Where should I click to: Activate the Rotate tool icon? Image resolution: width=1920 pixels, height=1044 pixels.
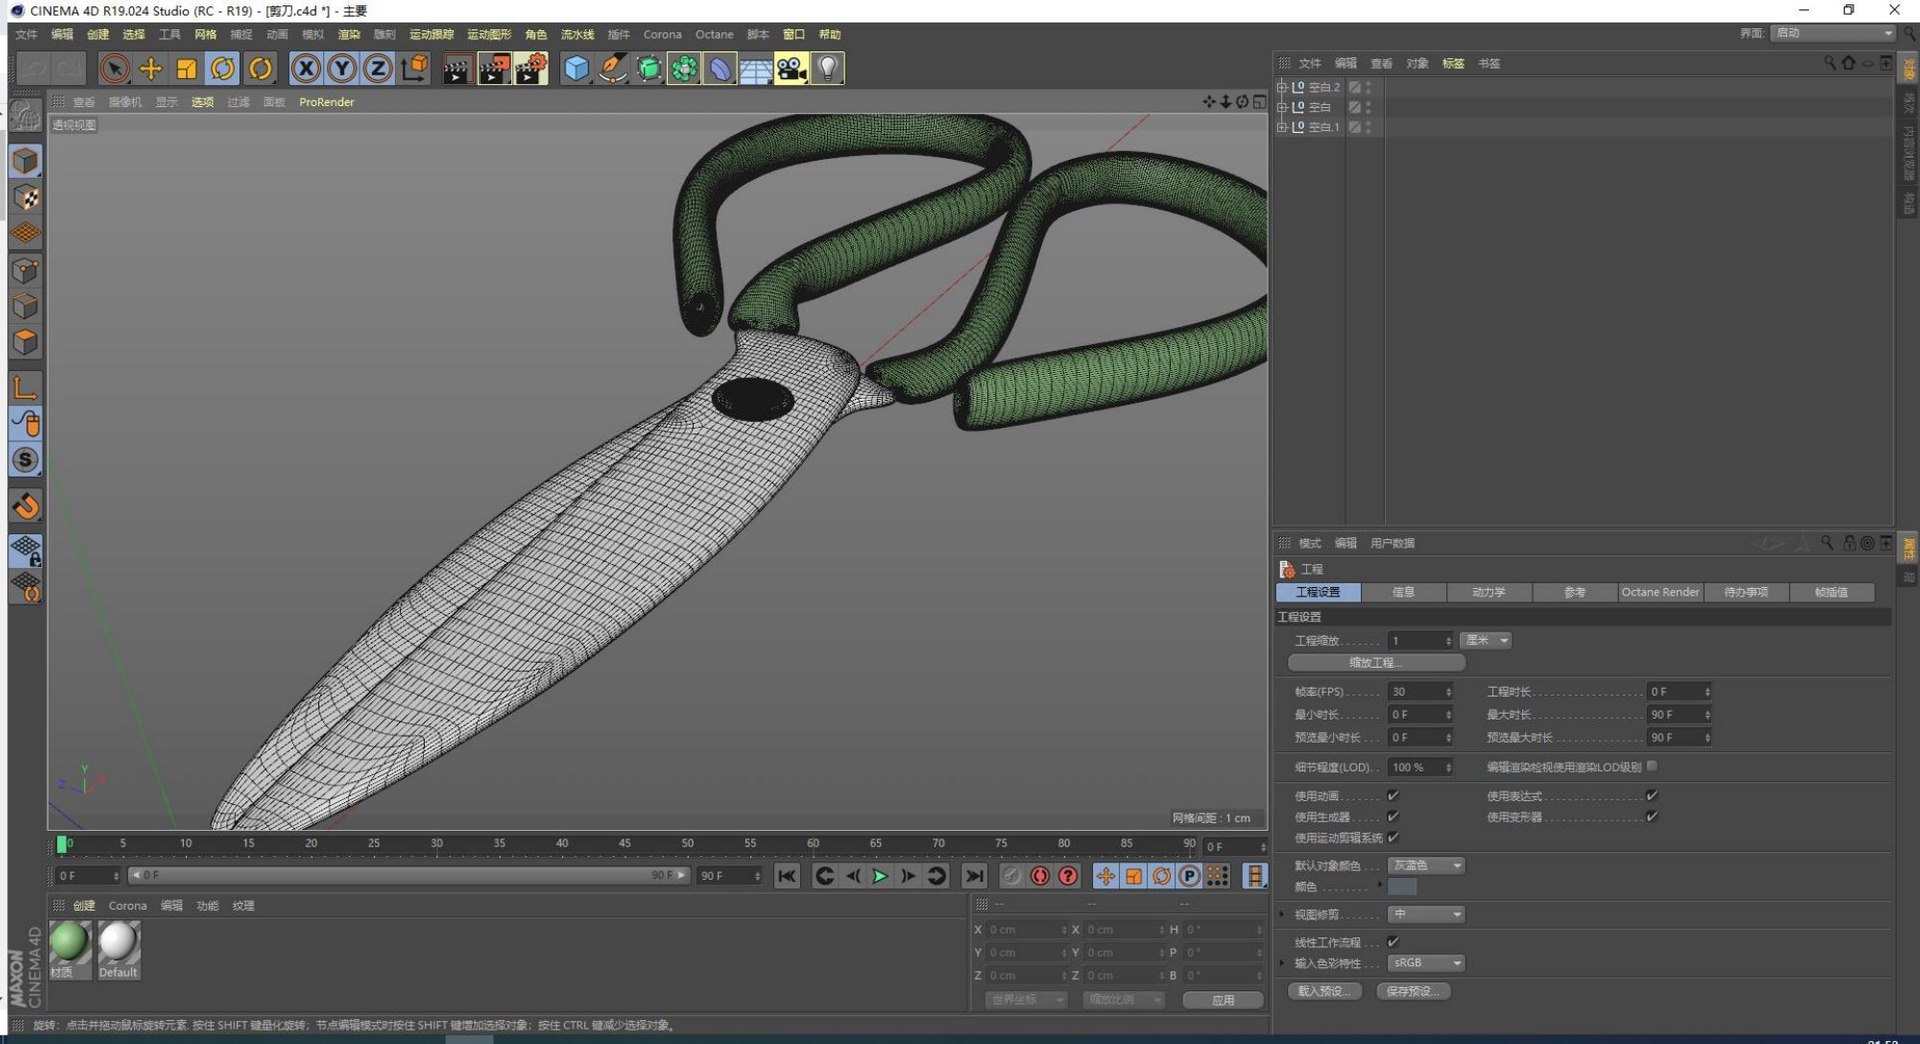(223, 68)
